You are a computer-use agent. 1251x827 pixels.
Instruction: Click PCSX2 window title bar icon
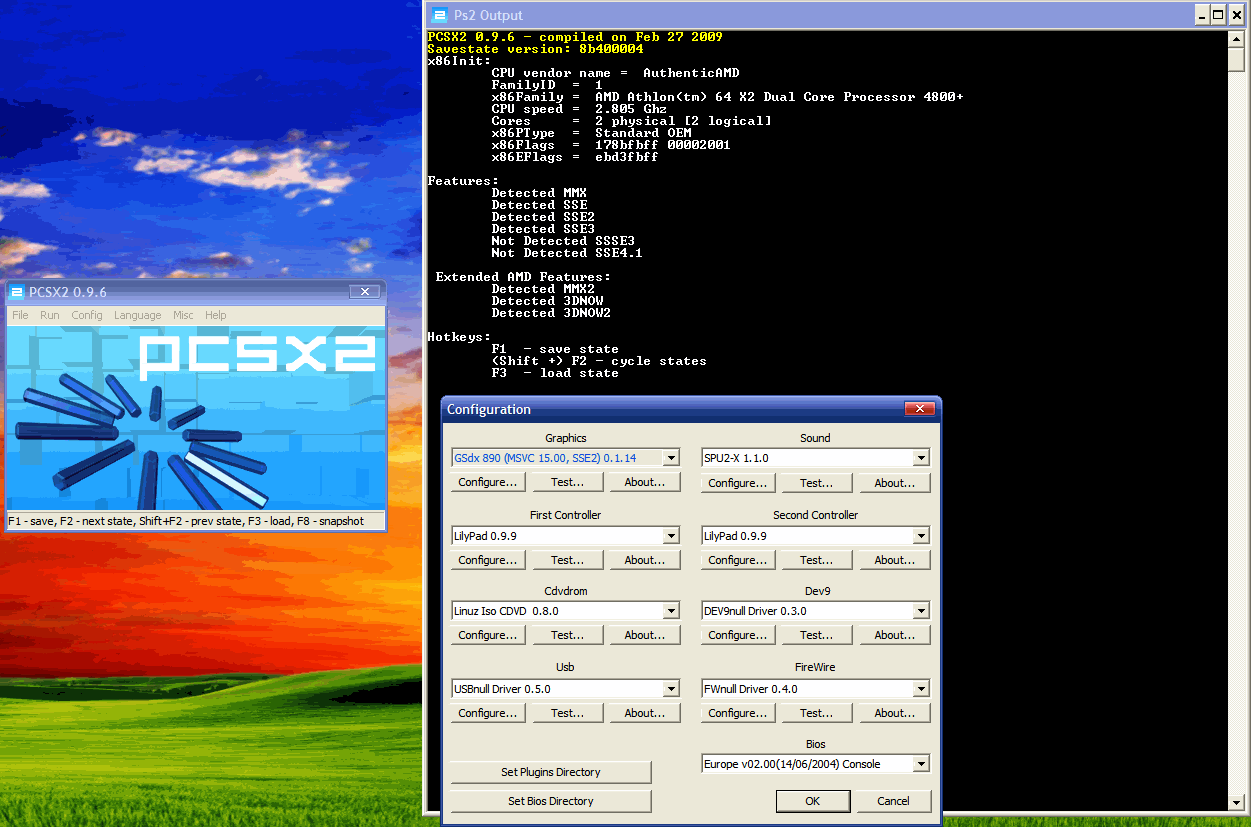click(x=17, y=292)
